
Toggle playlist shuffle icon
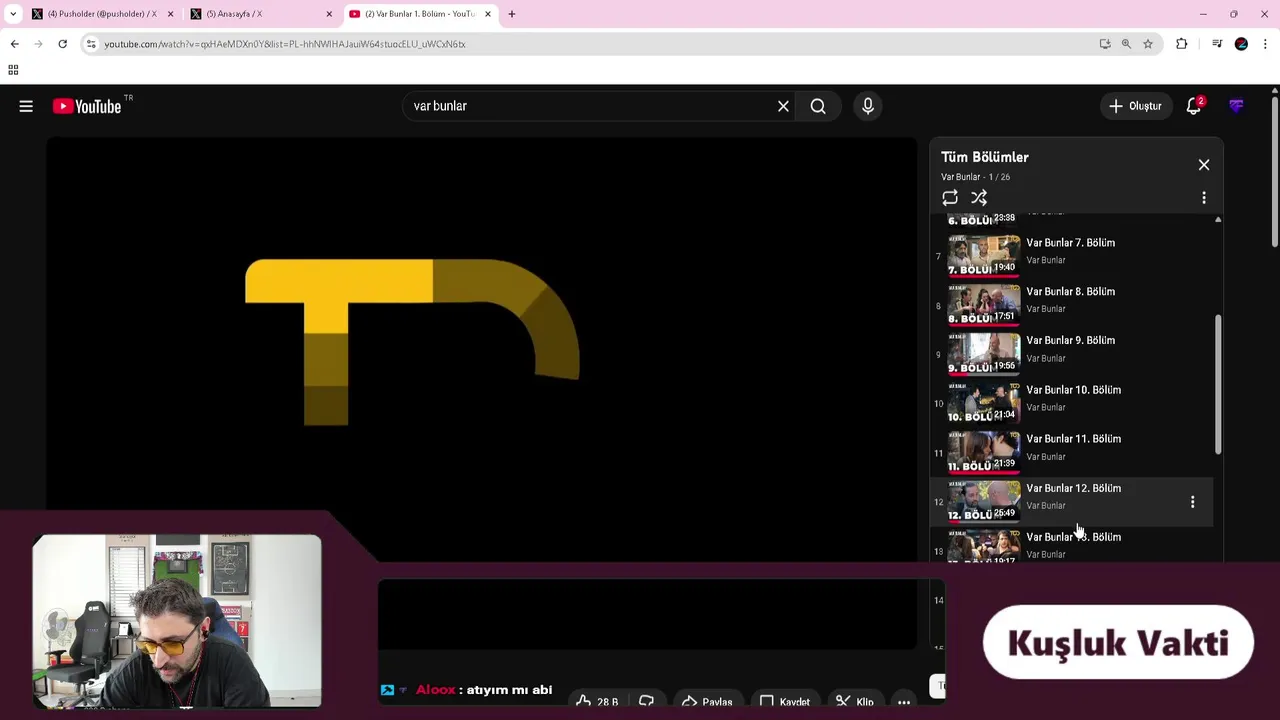pyautogui.click(x=979, y=198)
